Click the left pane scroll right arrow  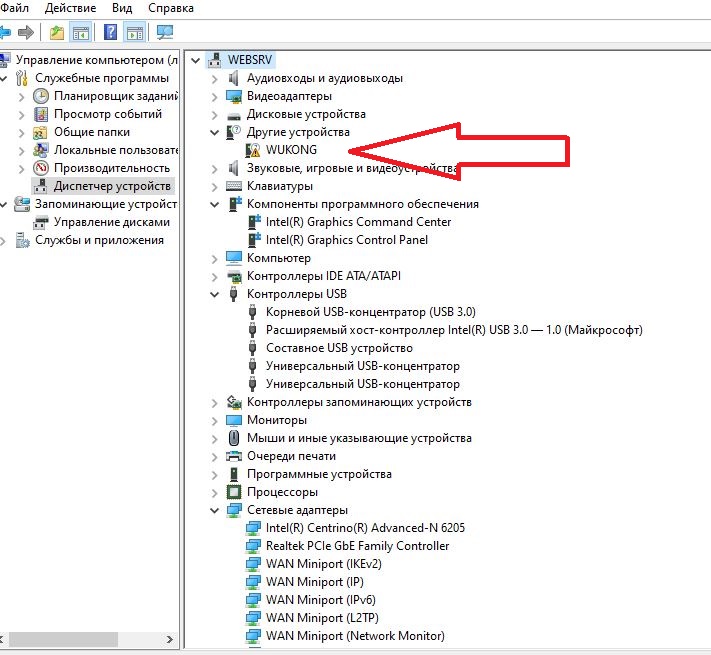pyautogui.click(x=169, y=640)
